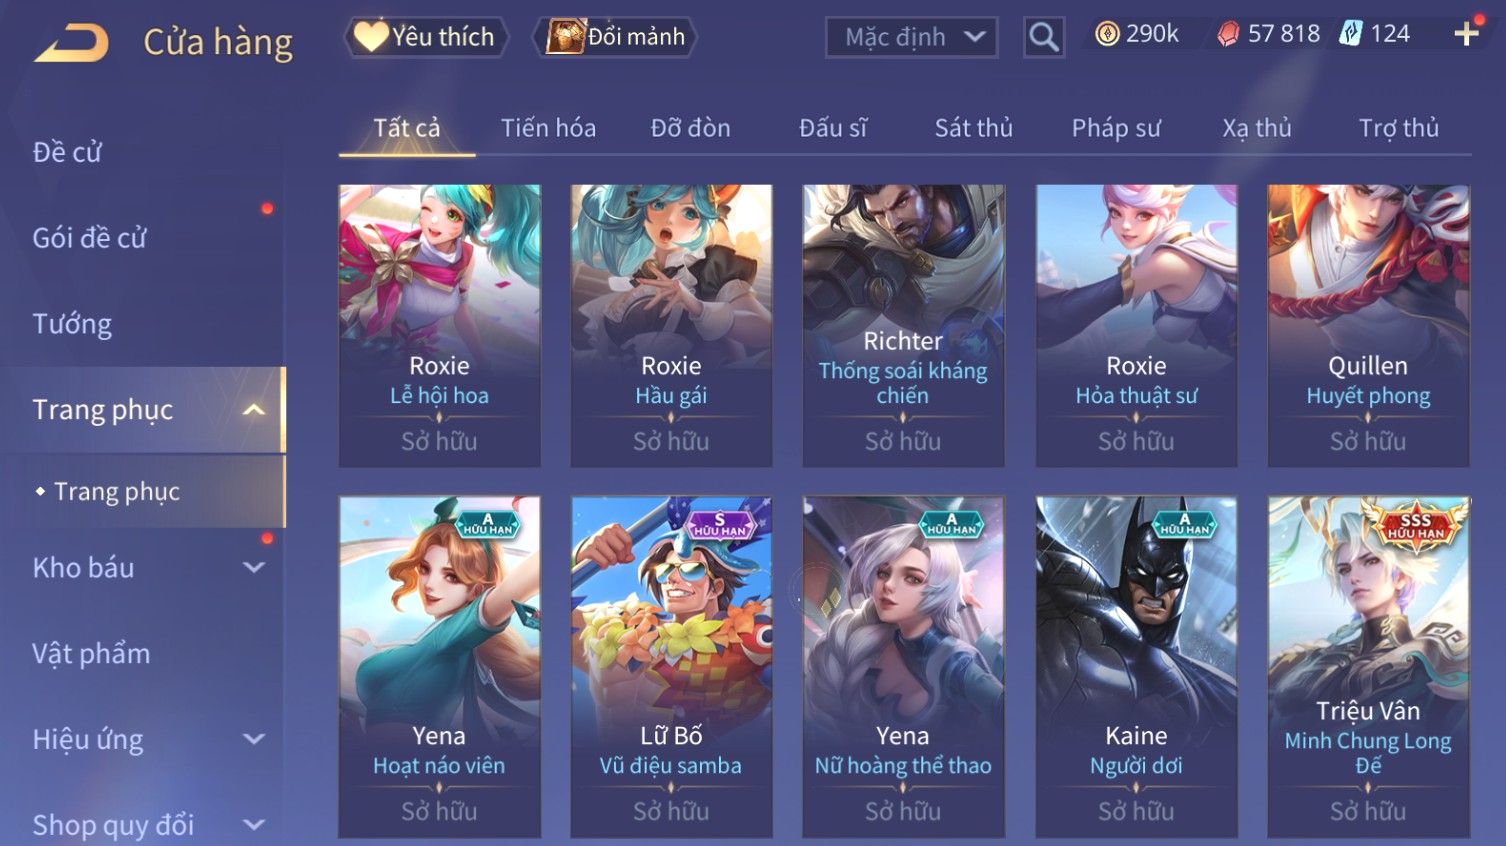Image resolution: width=1506 pixels, height=846 pixels.
Task: Collapse the Trang phục sidebar section
Action: click(x=254, y=410)
